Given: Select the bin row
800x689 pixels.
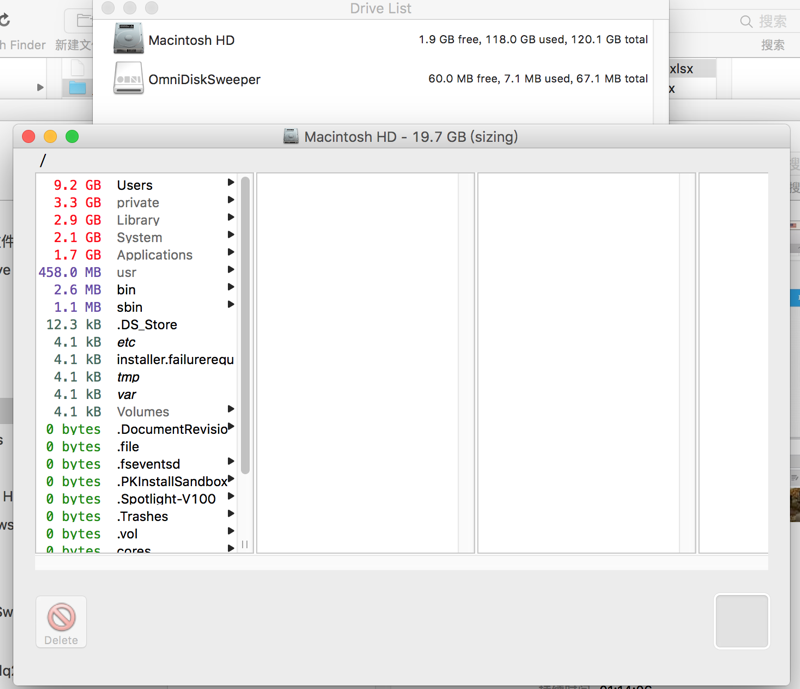Looking at the screenshot, I should pyautogui.click(x=136, y=289).
